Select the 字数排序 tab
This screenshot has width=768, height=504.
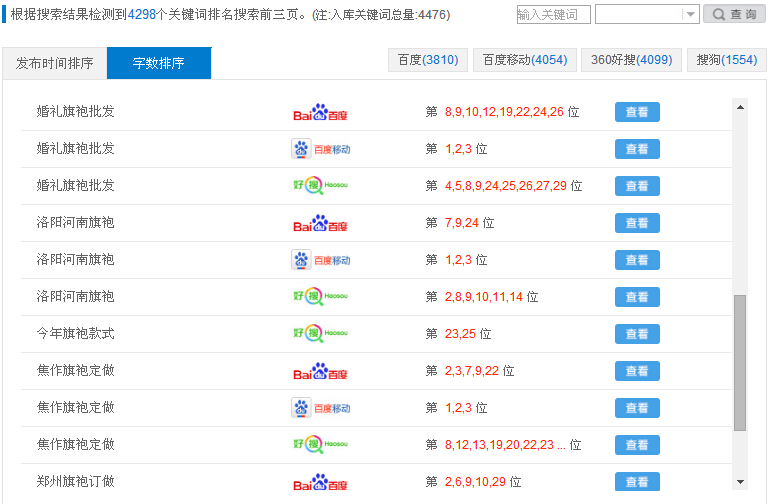(159, 63)
